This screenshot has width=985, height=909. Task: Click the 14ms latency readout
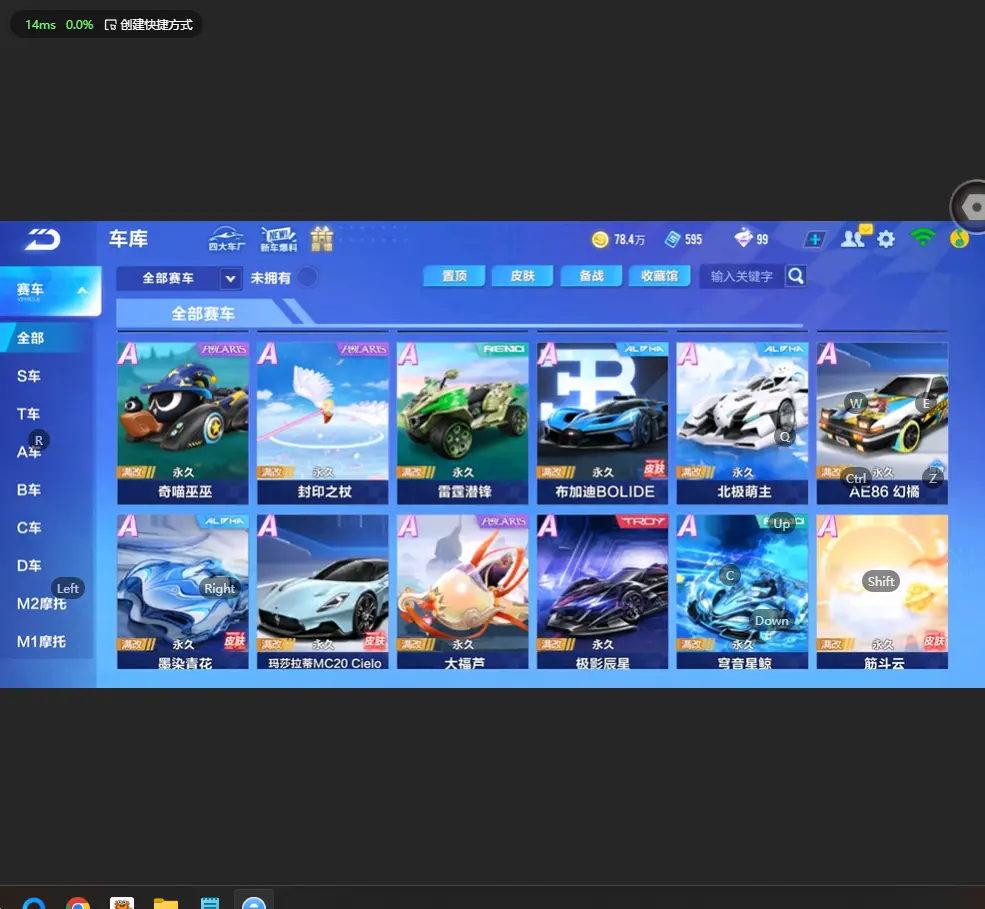coord(40,25)
